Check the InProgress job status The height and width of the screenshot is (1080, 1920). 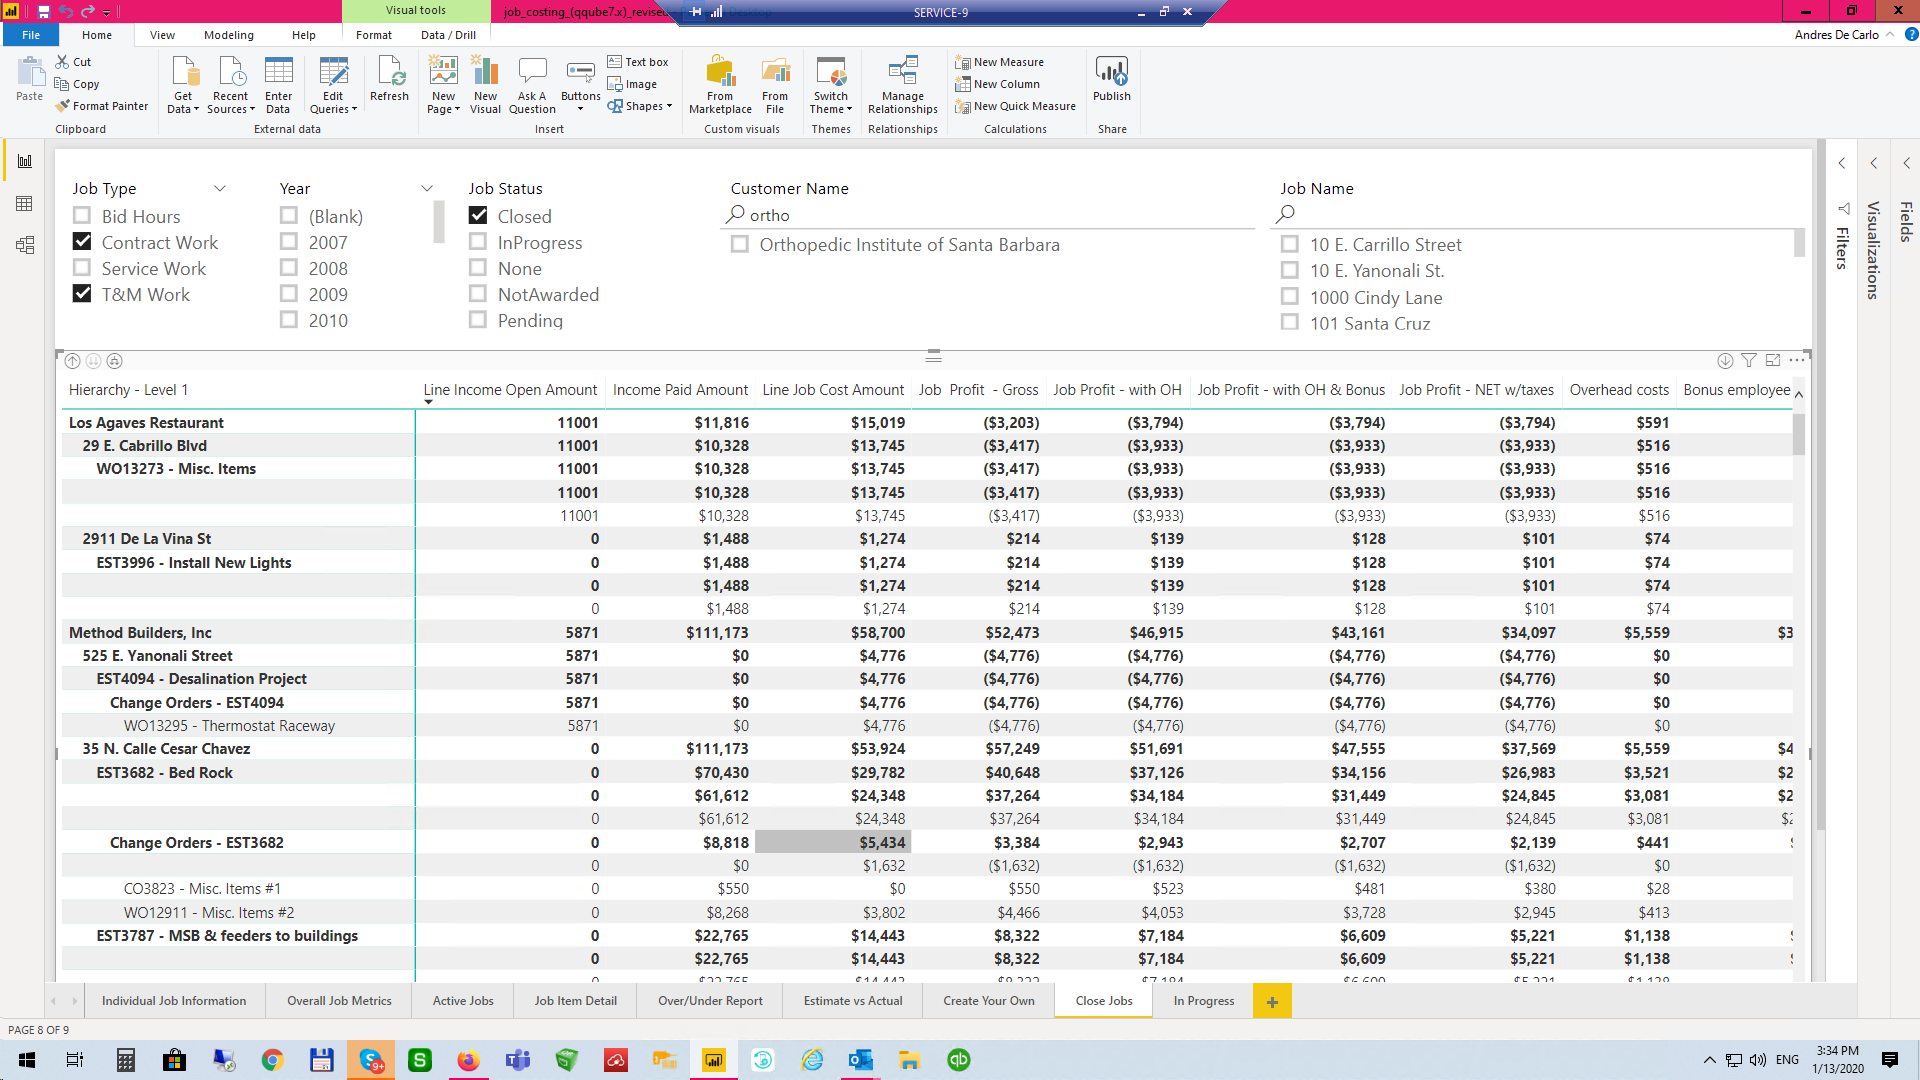point(478,242)
